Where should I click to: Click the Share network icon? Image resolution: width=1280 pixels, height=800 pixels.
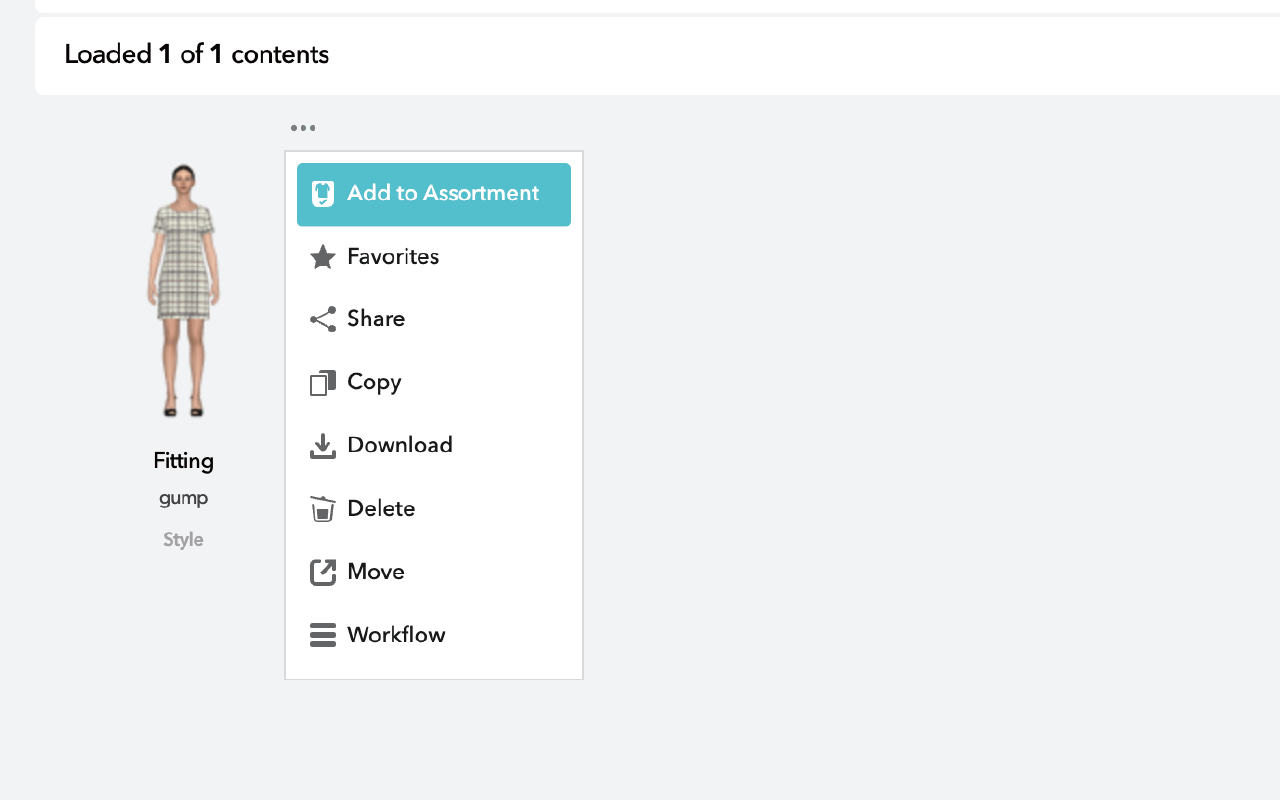pyautogui.click(x=323, y=319)
